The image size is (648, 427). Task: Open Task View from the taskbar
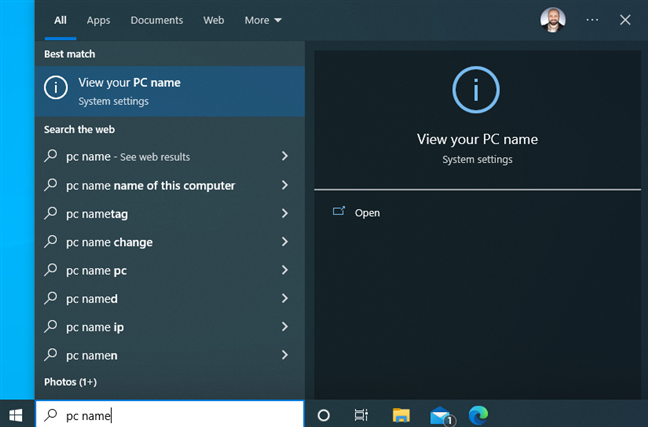point(361,414)
